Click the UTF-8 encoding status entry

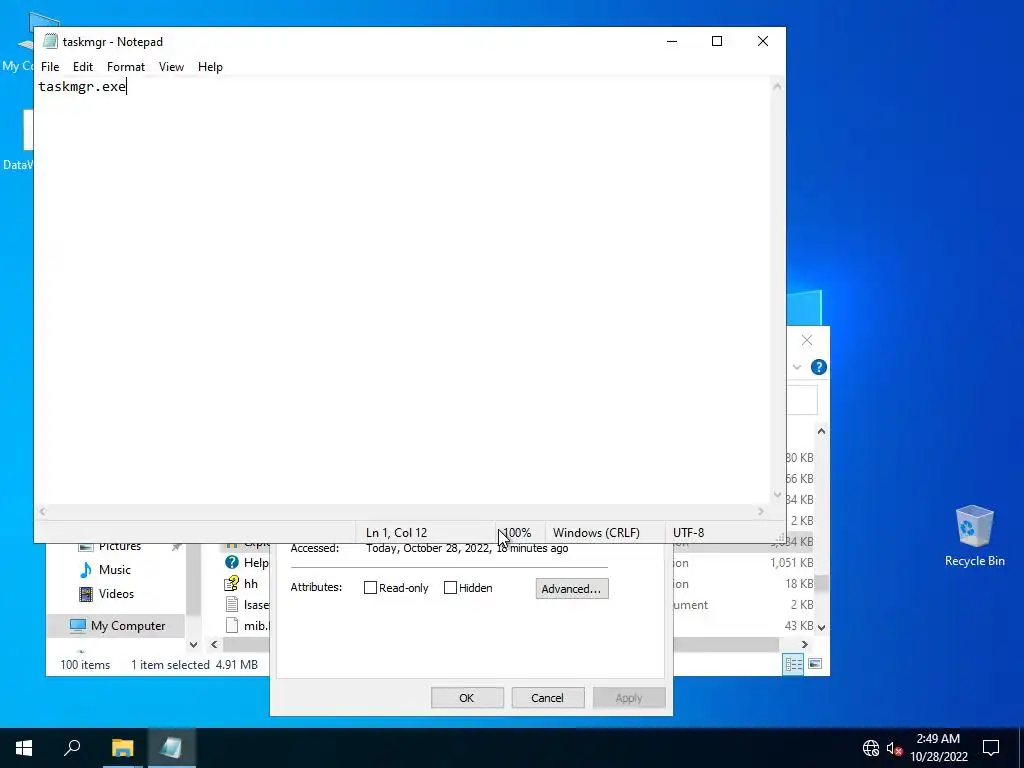[688, 533]
